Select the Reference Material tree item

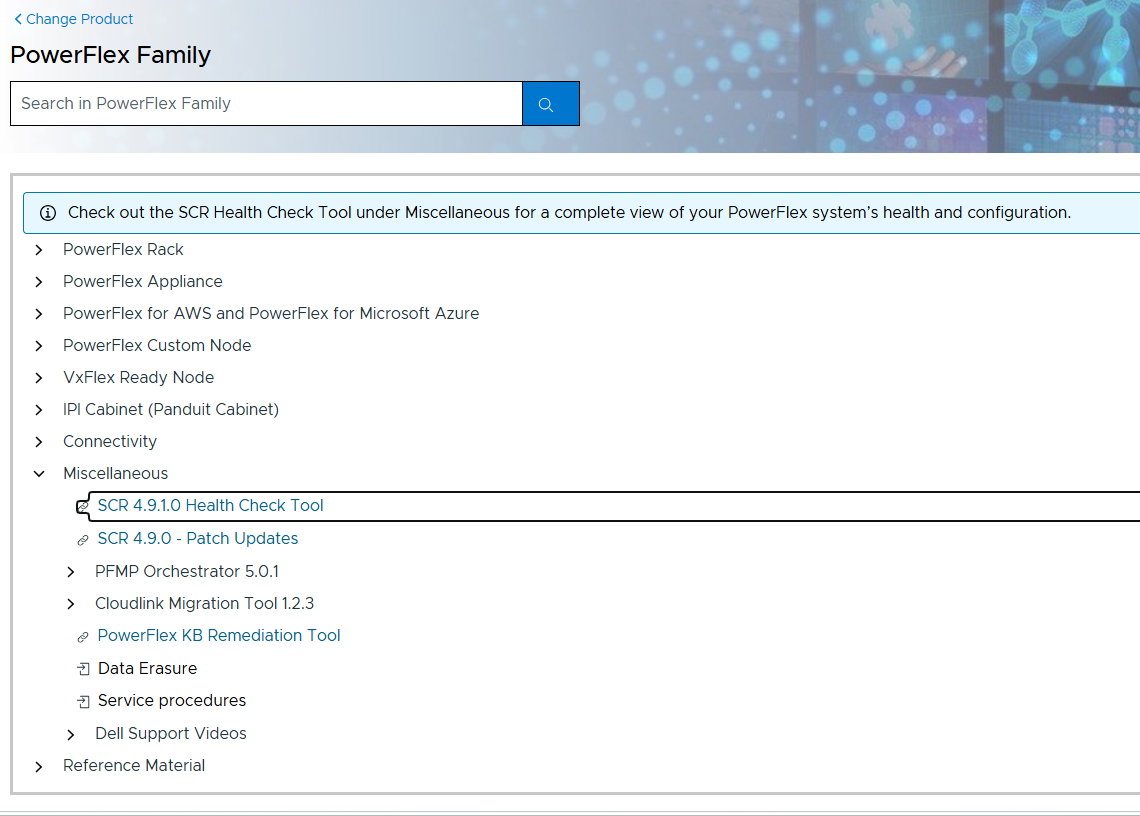tap(134, 766)
